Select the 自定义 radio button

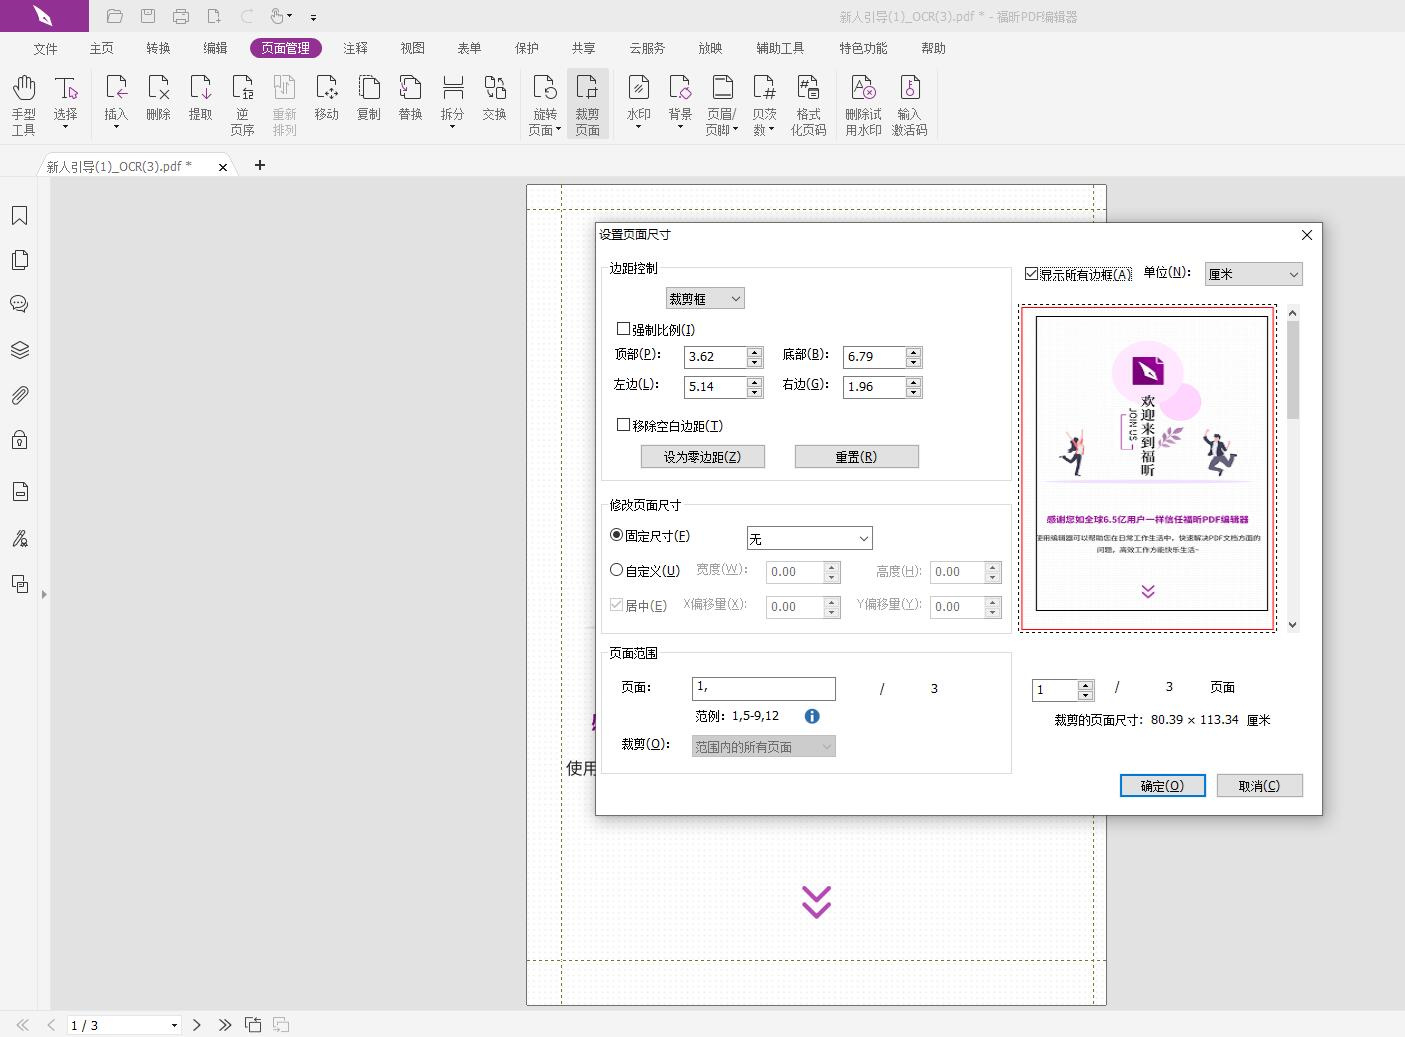617,570
